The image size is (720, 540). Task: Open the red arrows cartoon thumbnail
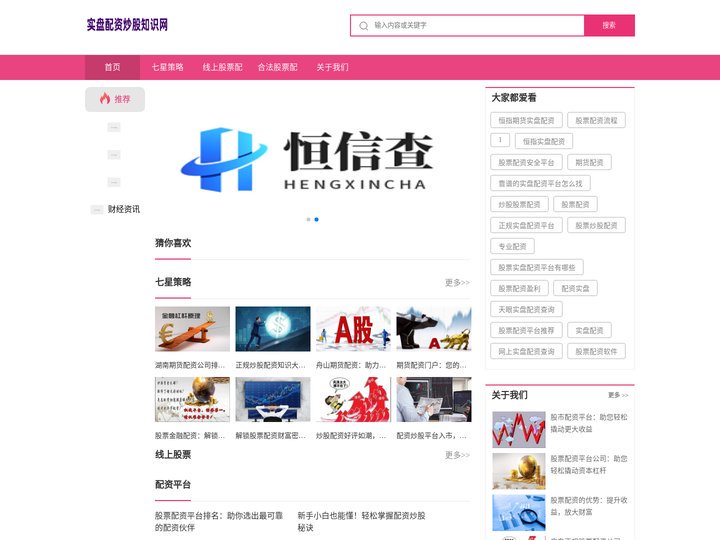point(353,399)
